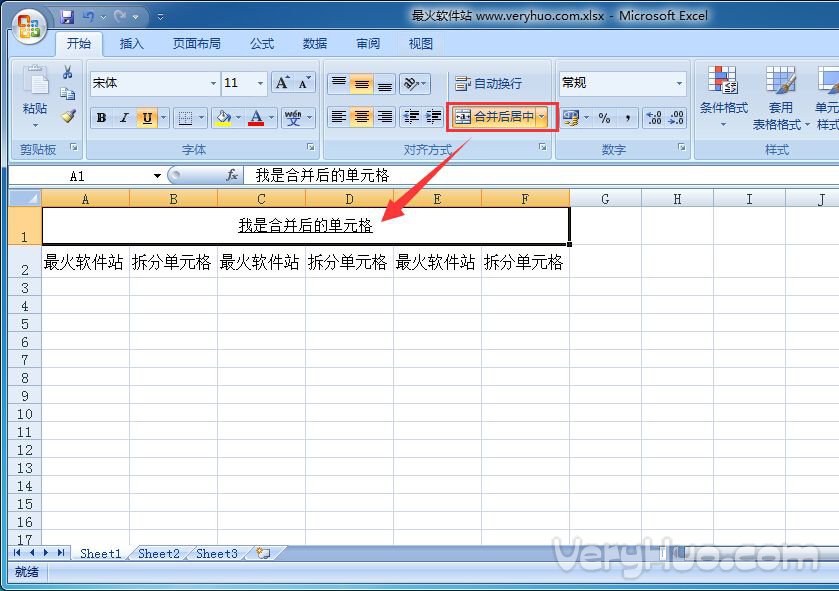Image resolution: width=839 pixels, height=591 pixels.
Task: Switch to the 页面布局 ribbon tab
Action: (196, 44)
